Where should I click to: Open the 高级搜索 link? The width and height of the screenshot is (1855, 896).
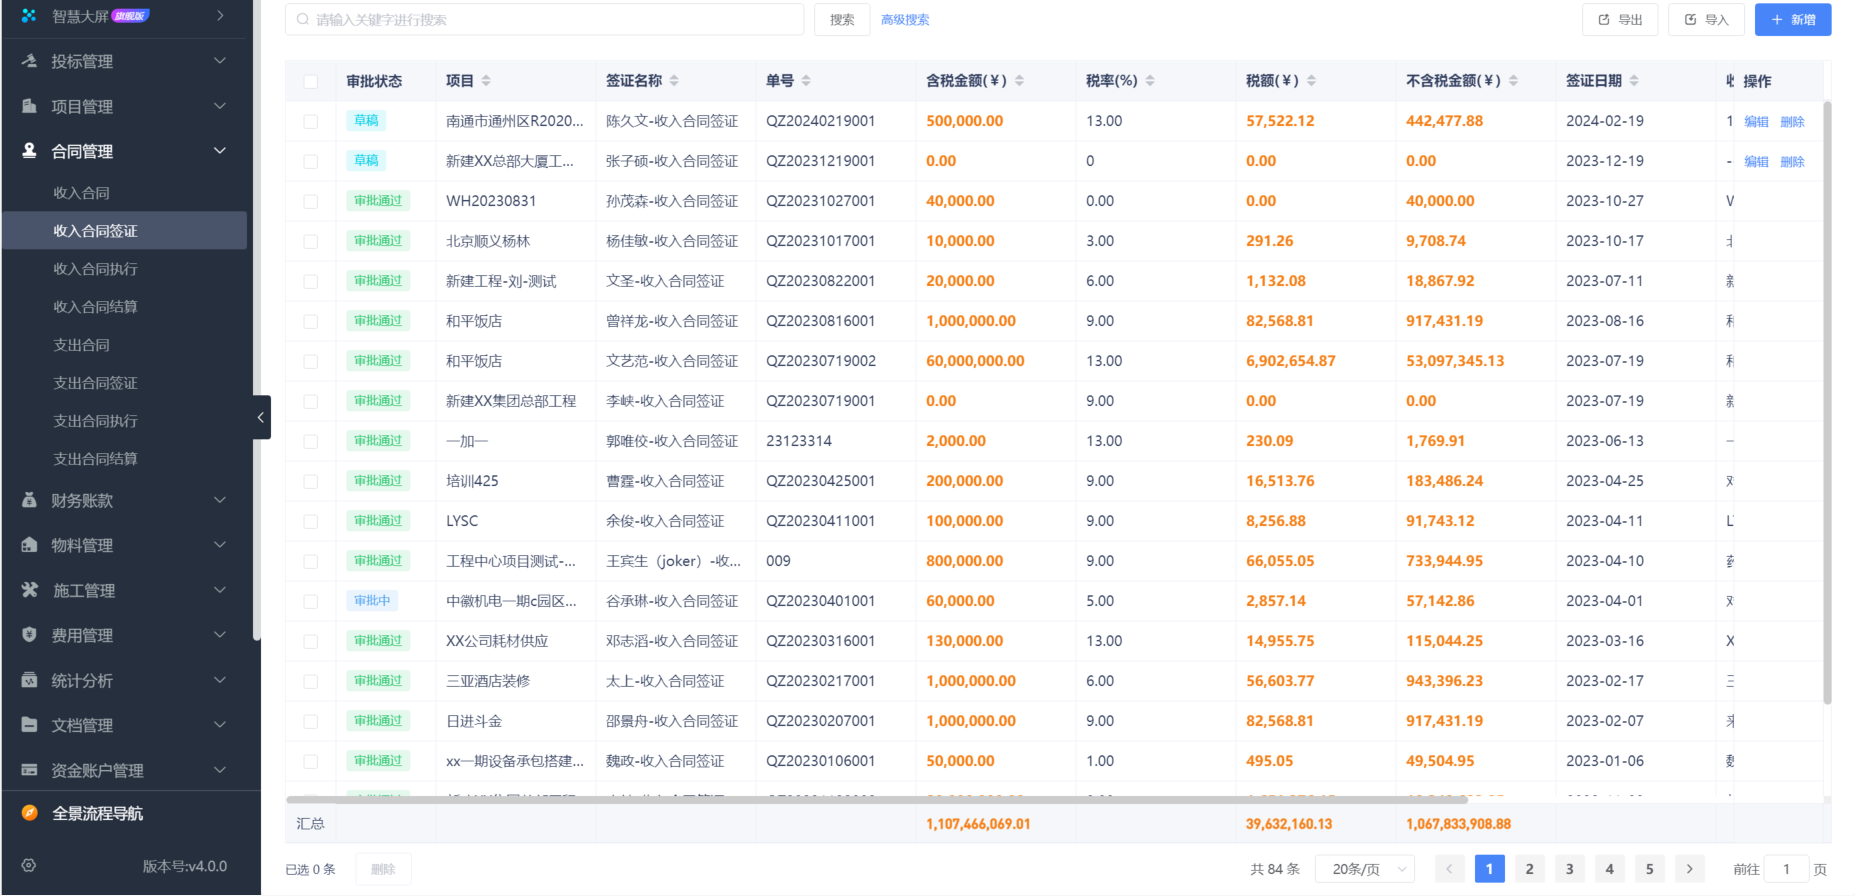[x=905, y=20]
